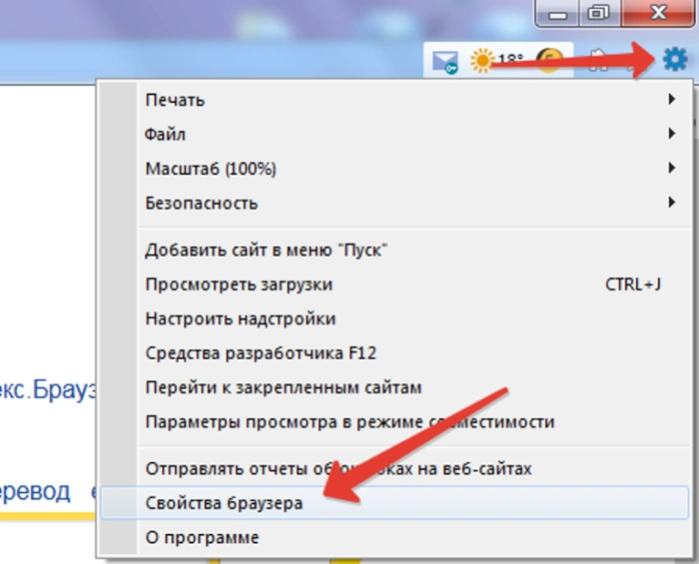Expand the Файл submenu arrow
Viewport: 699px width, 564px height.
(671, 133)
